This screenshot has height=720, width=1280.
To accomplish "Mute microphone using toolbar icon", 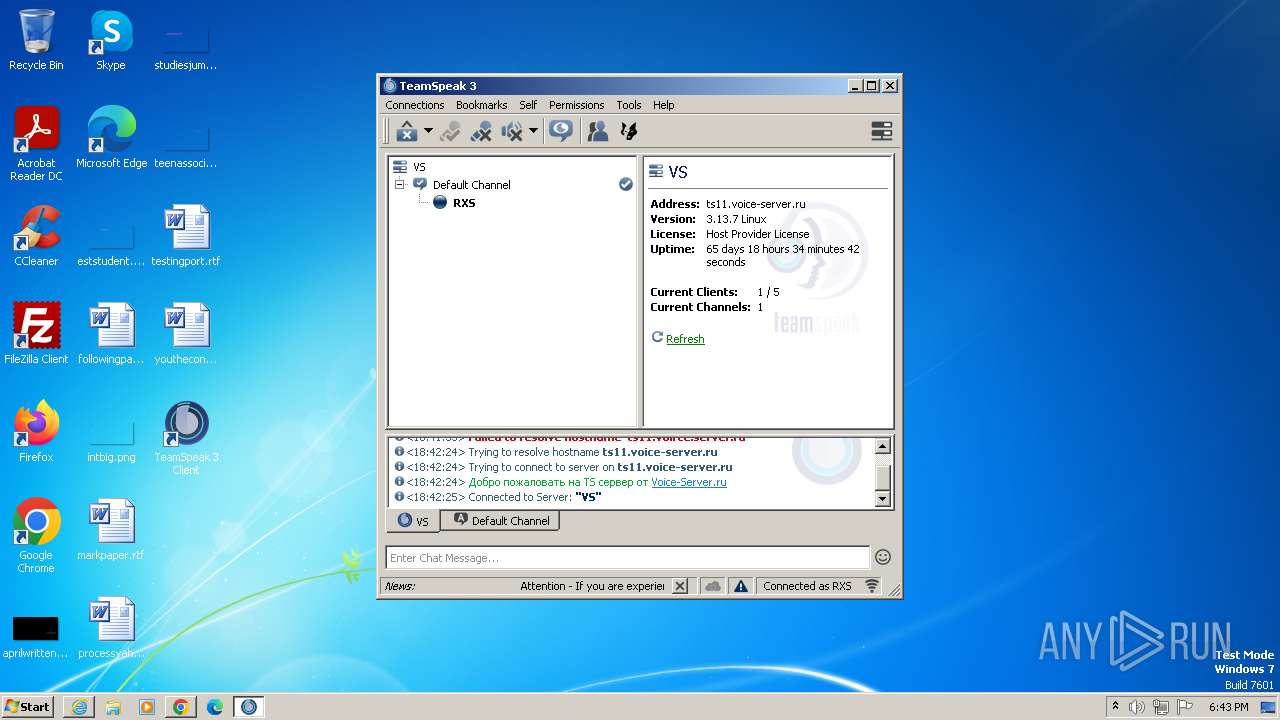I will pyautogui.click(x=481, y=131).
